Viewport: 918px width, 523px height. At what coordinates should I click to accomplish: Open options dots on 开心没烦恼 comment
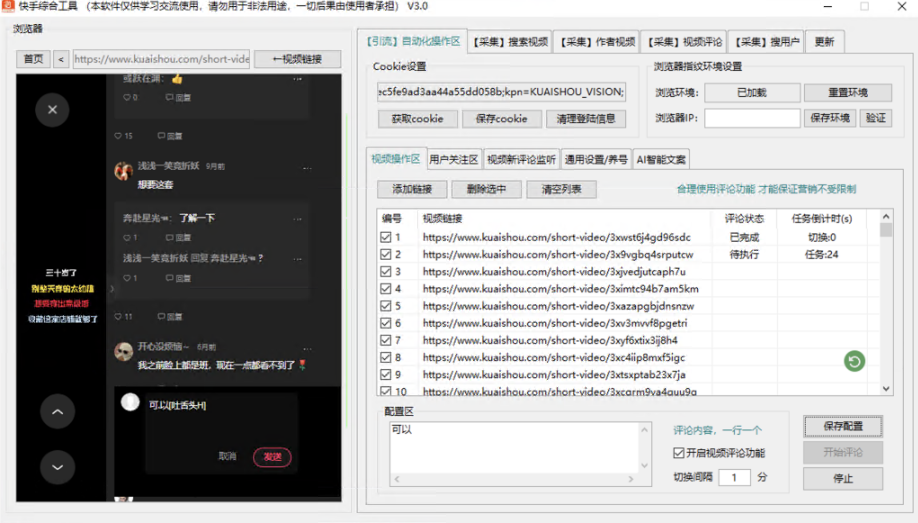307,349
